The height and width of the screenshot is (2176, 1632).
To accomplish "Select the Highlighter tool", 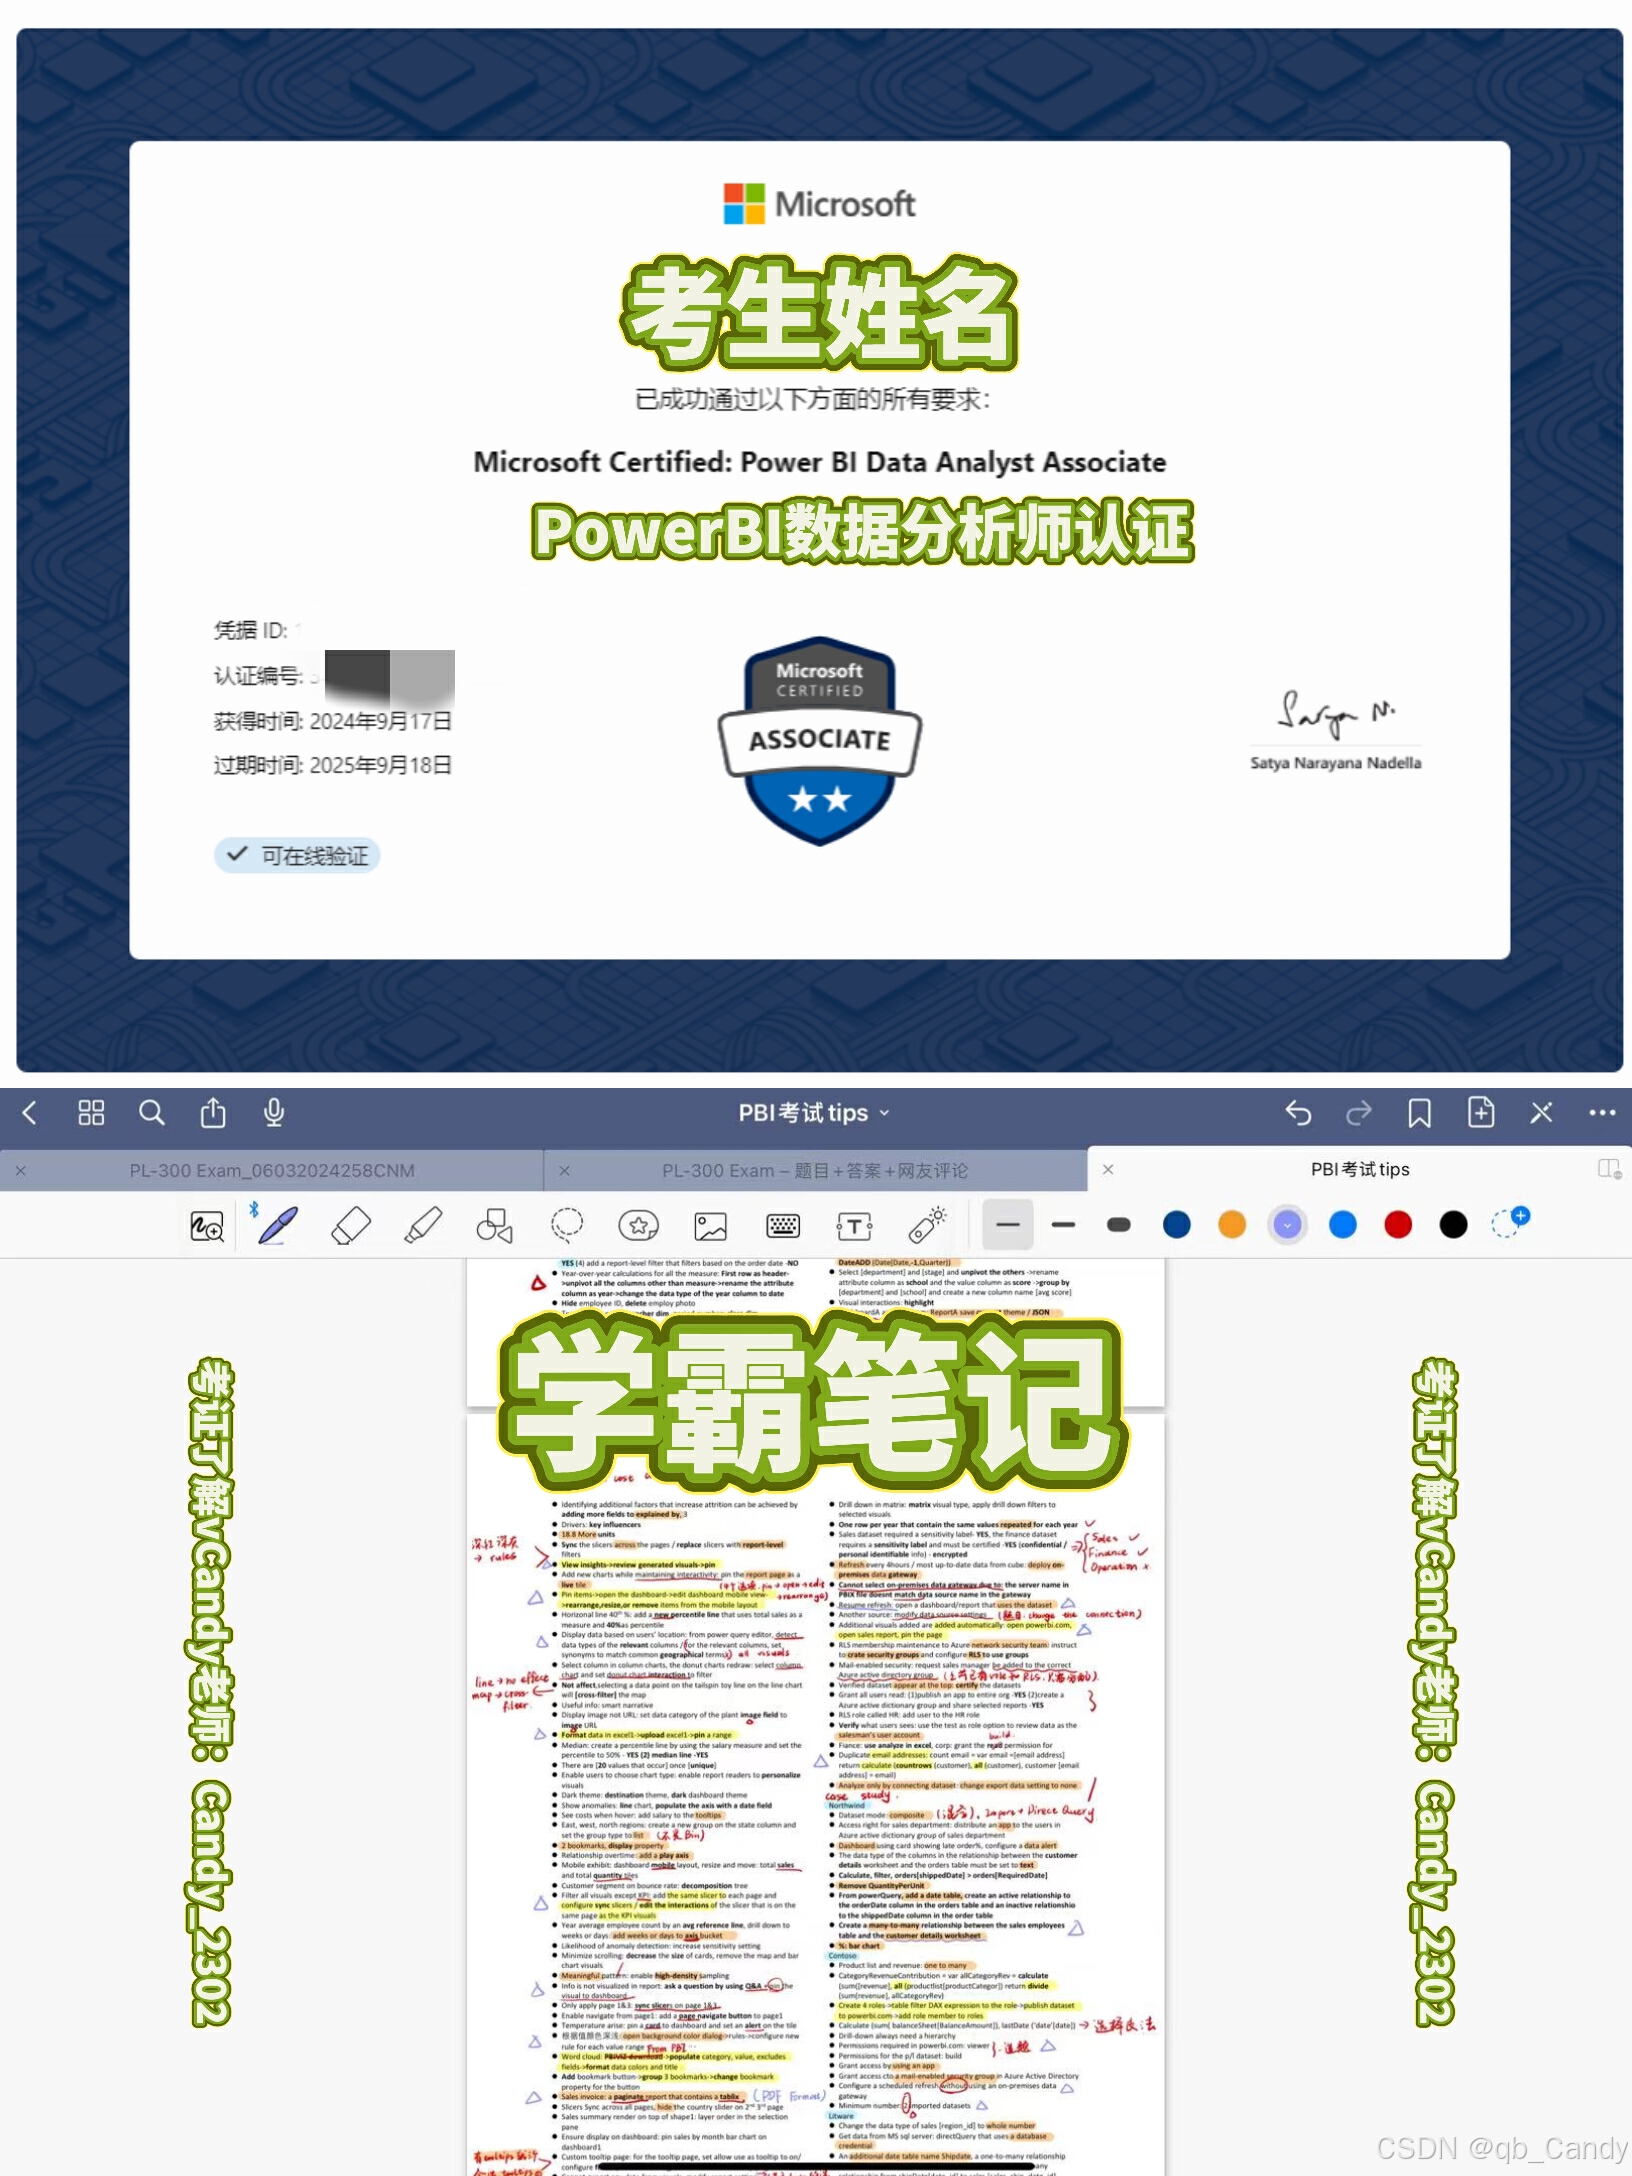I will coord(423,1226).
